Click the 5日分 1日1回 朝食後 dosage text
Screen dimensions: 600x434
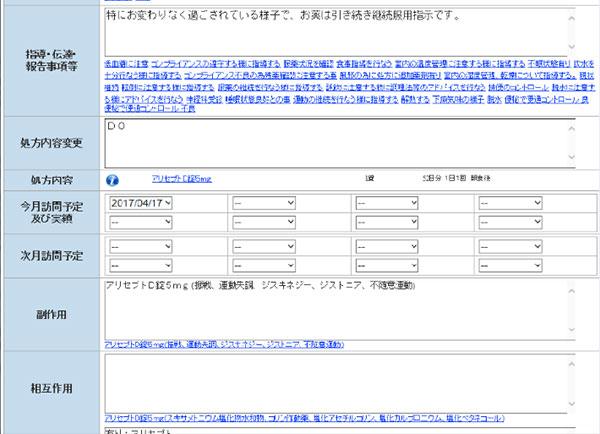point(456,178)
